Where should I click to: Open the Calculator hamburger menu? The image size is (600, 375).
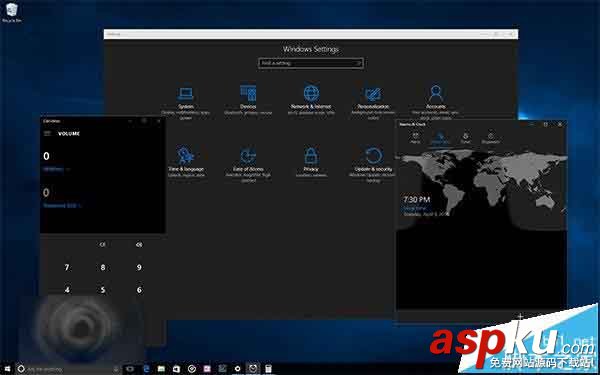tap(47, 133)
